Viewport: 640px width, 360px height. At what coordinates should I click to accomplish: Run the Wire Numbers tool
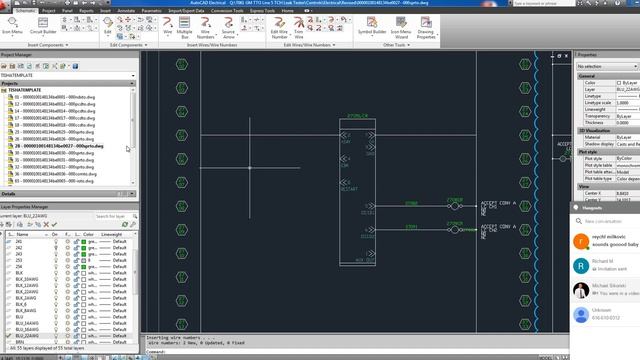(x=205, y=28)
